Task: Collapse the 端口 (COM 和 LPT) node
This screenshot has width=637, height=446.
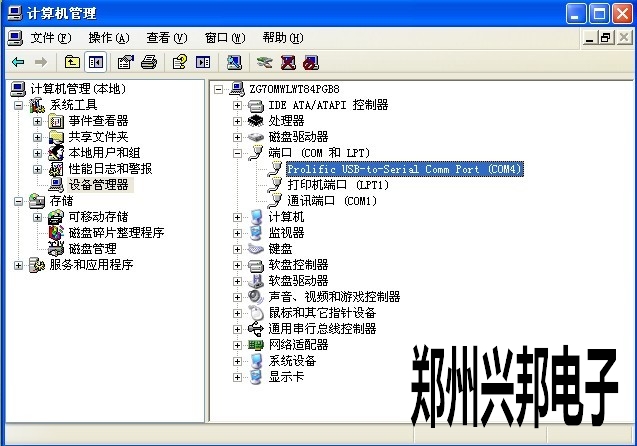Action: coord(237,153)
